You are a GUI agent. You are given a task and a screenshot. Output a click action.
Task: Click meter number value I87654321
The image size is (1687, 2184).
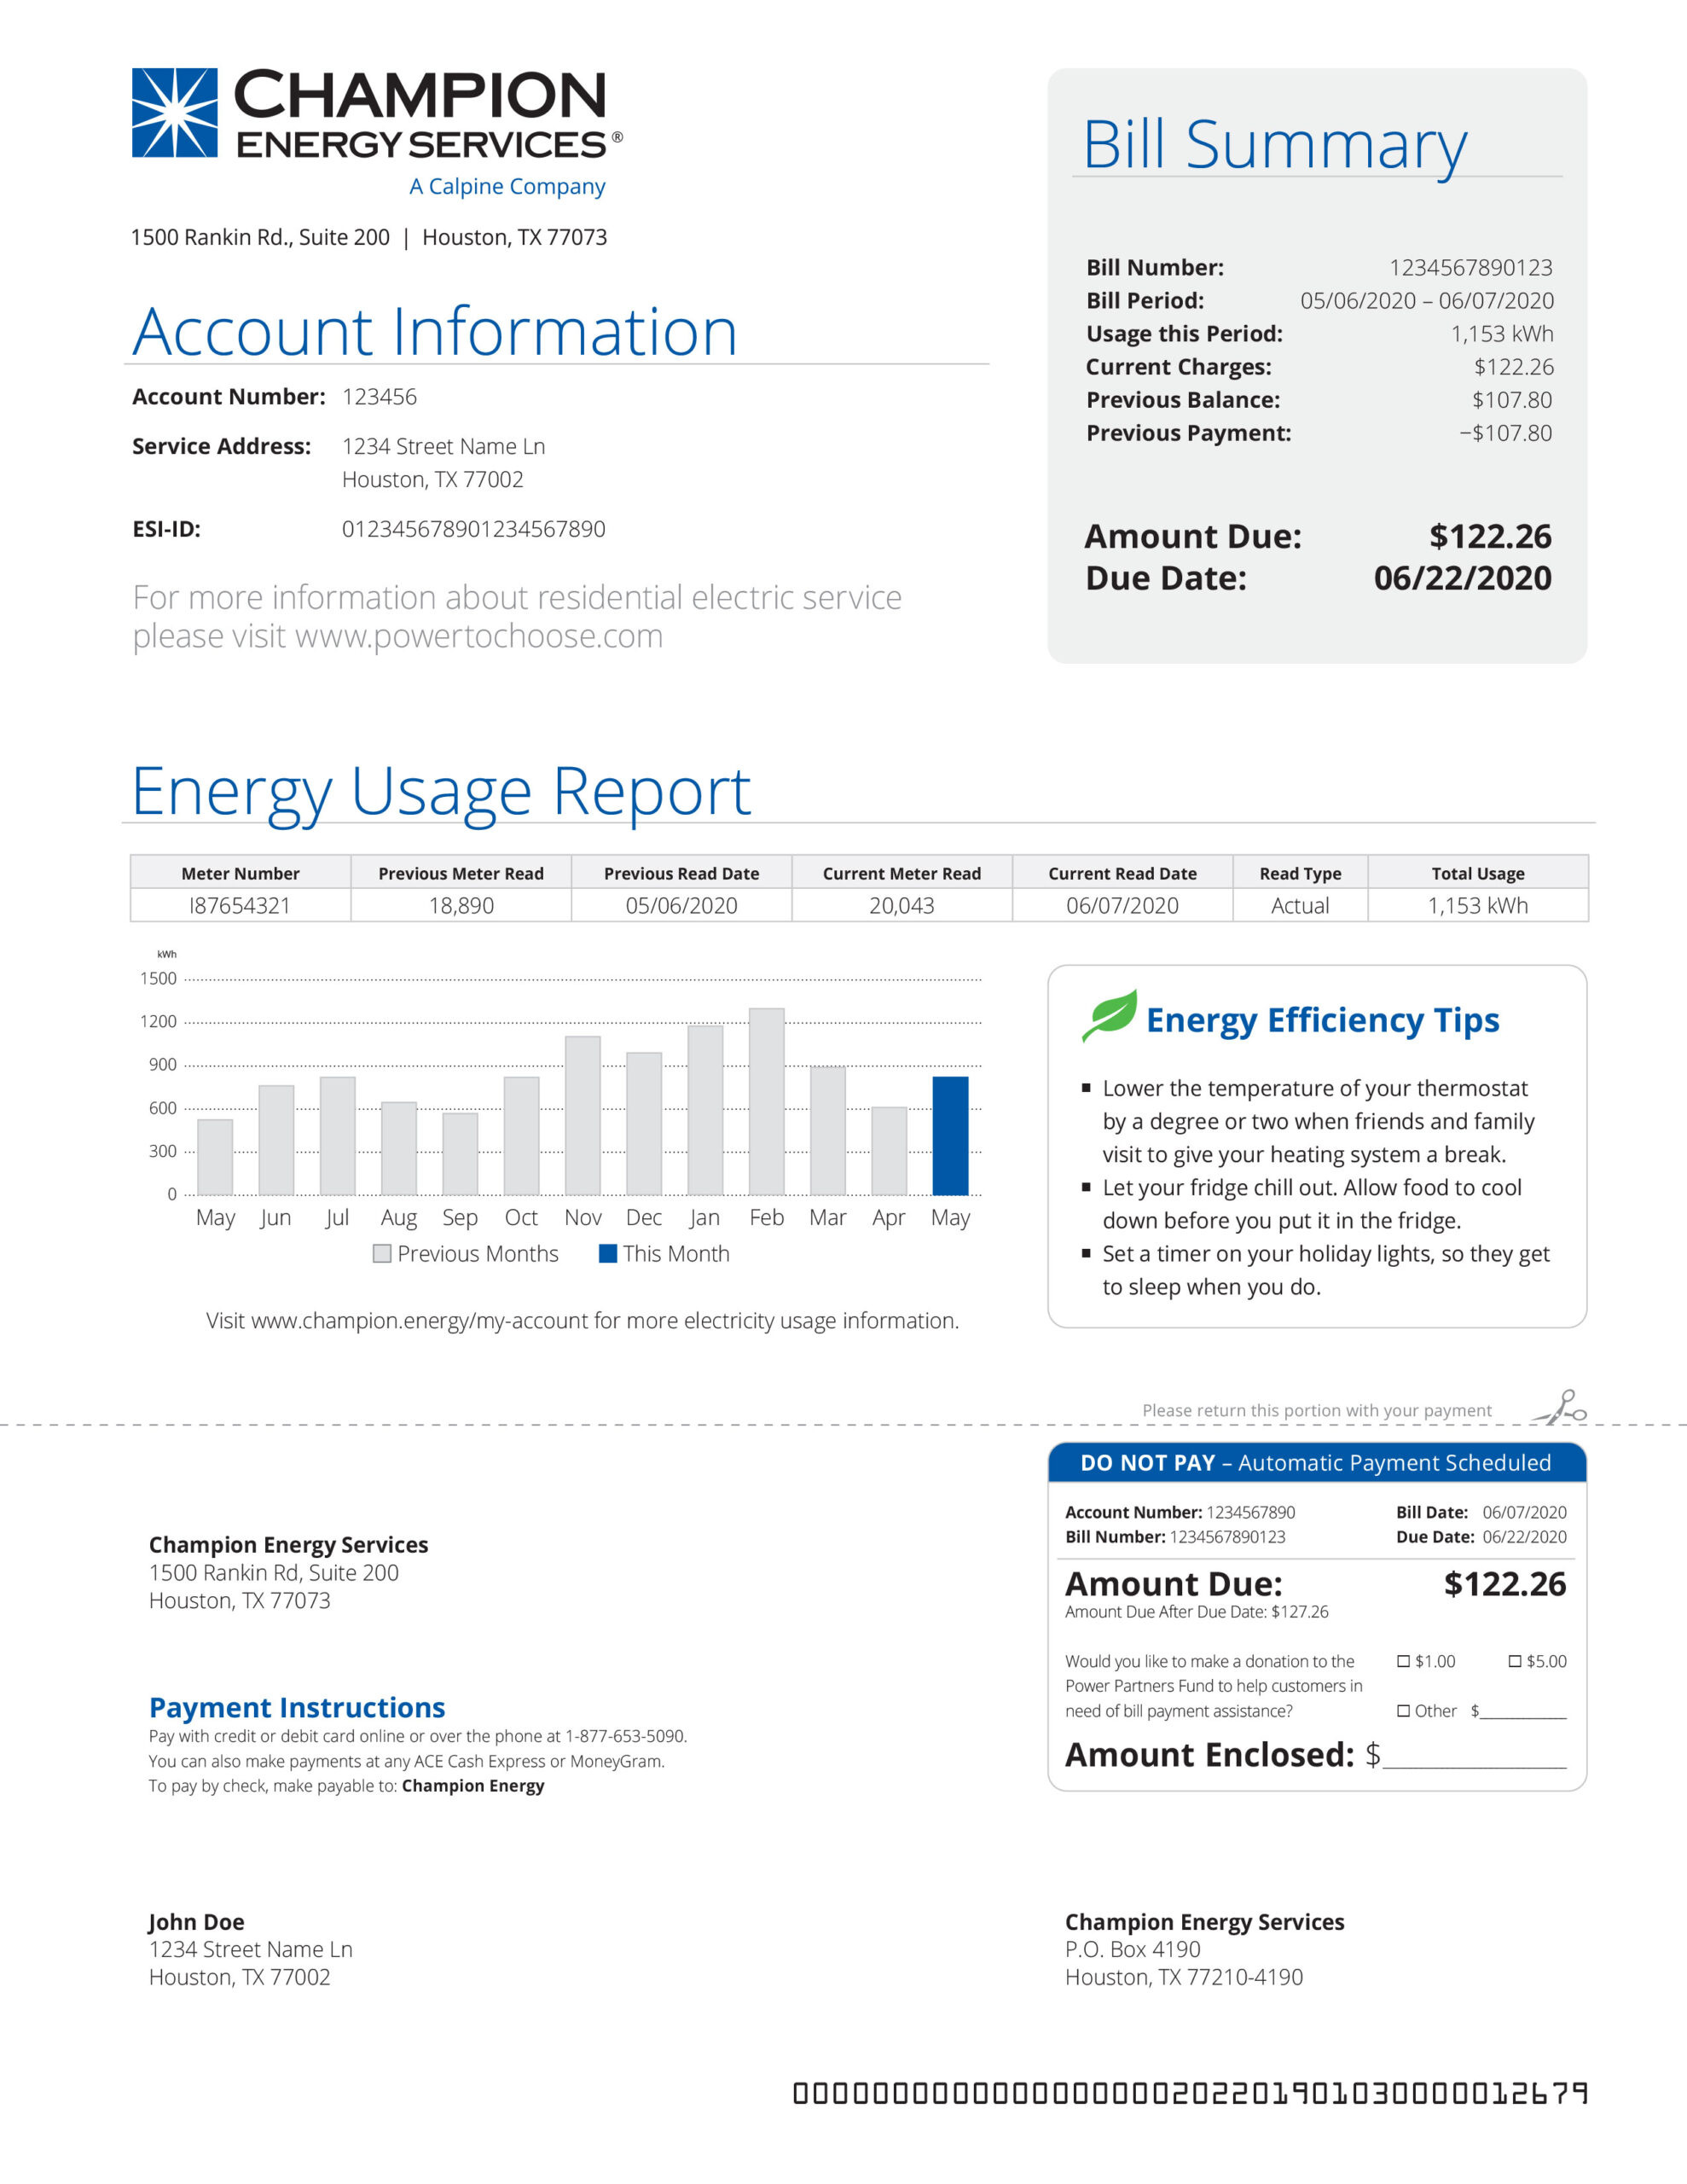point(240,905)
